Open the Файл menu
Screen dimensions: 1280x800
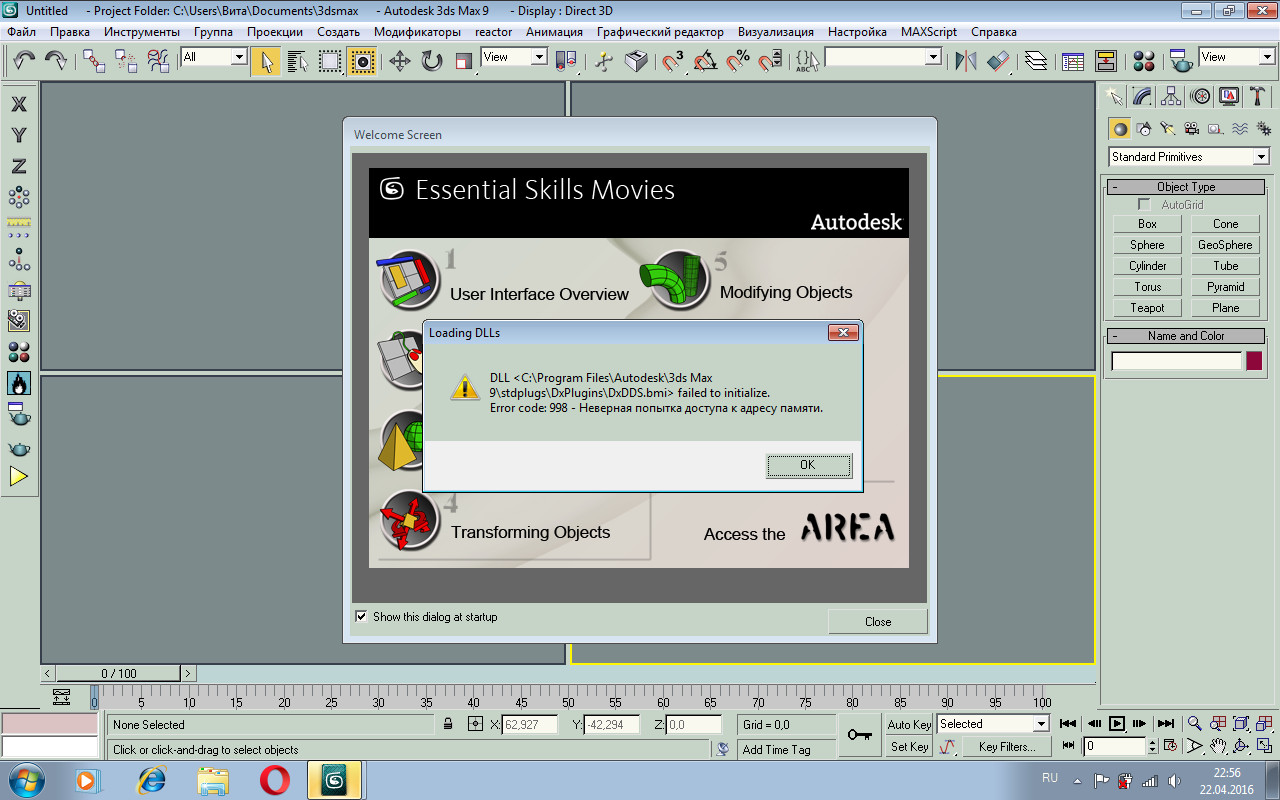[x=22, y=32]
